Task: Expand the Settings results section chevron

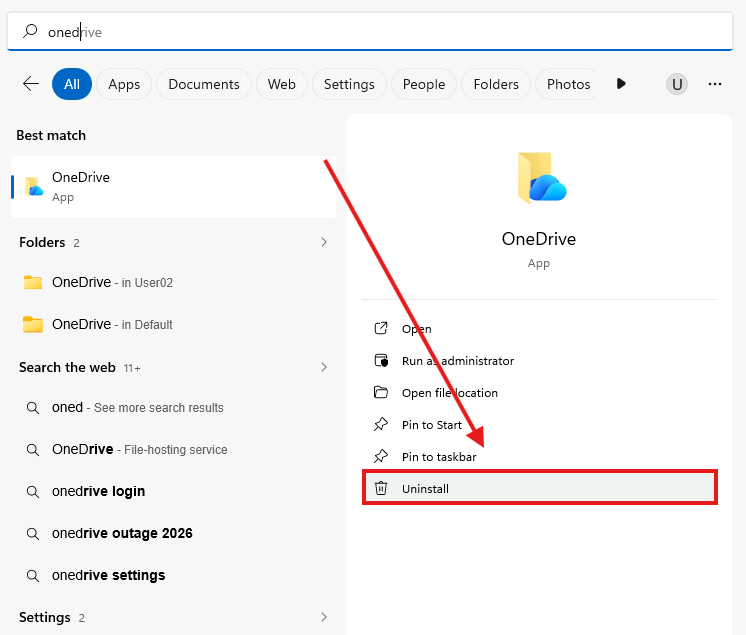Action: 324,617
